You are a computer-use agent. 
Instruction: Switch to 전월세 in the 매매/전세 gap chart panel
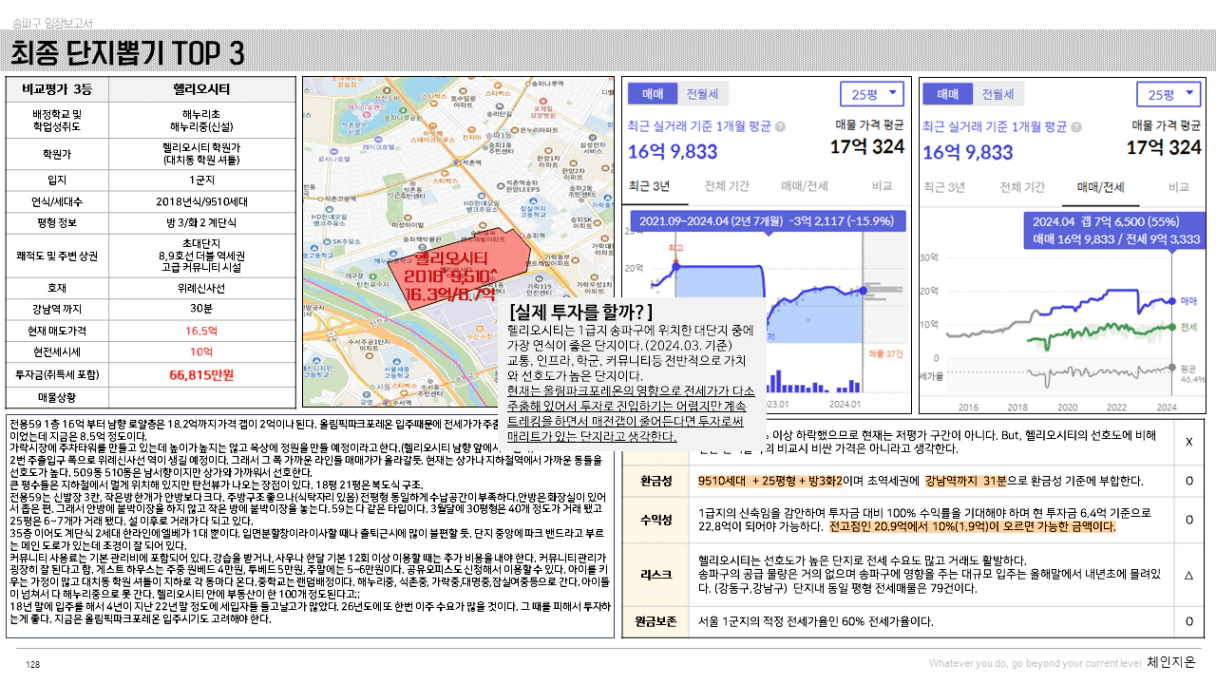click(998, 94)
